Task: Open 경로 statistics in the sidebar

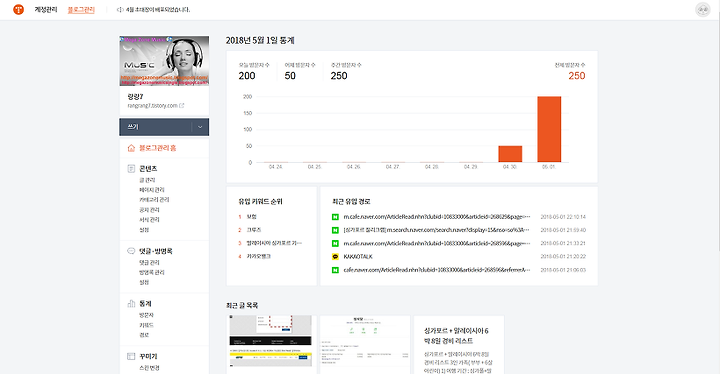Action: [144, 335]
